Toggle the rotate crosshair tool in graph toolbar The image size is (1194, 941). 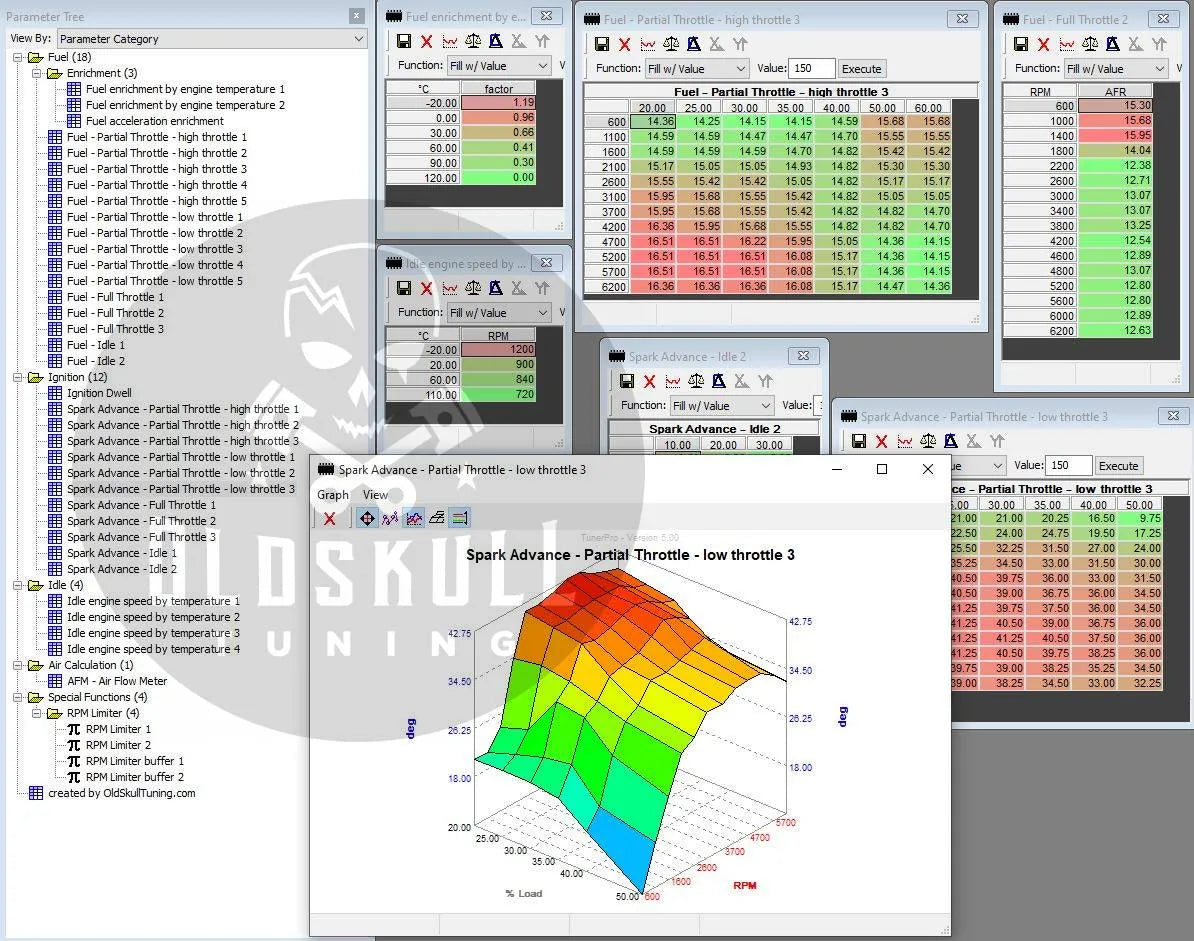click(x=367, y=518)
